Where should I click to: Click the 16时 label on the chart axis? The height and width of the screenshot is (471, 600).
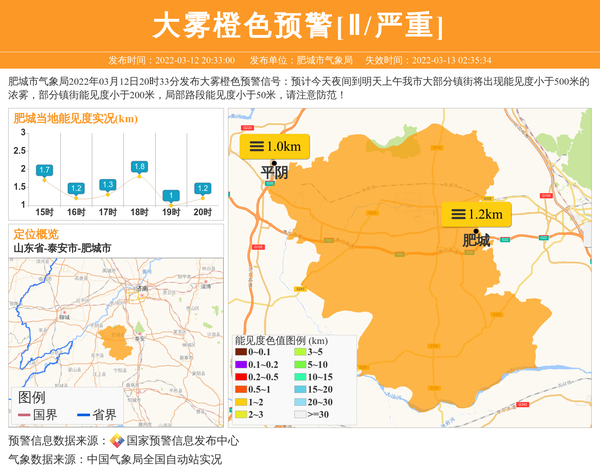click(76, 212)
